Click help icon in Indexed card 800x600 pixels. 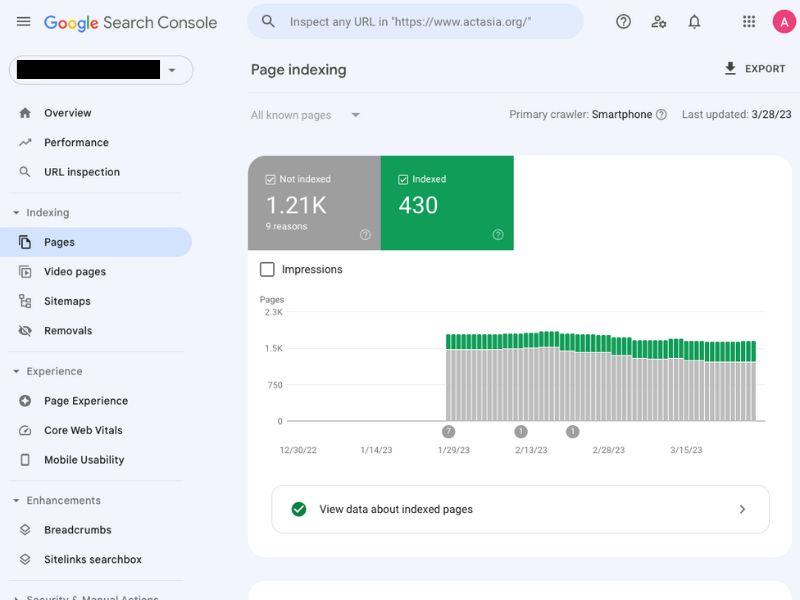click(x=498, y=234)
